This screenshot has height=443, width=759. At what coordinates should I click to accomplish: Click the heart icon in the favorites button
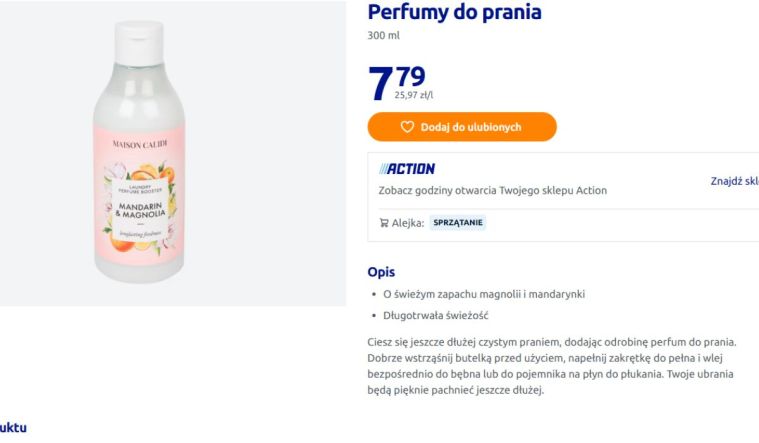[x=407, y=127]
